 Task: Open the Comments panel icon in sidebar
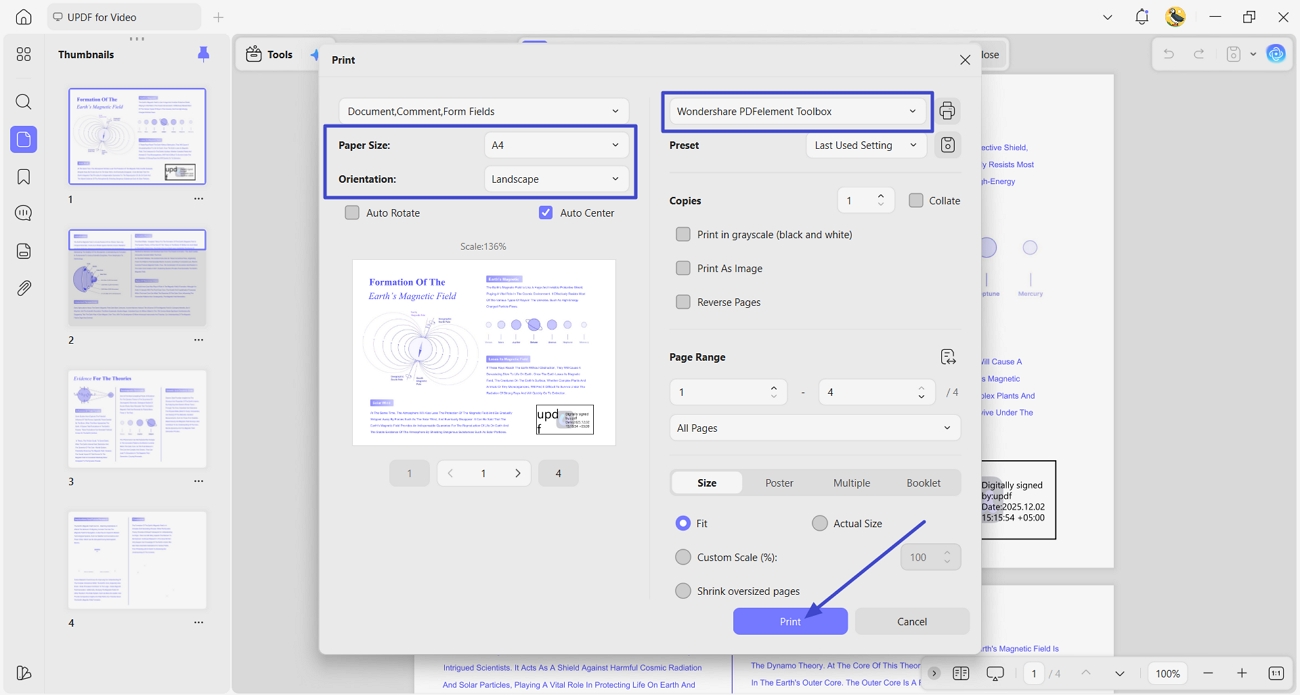[x=23, y=213]
